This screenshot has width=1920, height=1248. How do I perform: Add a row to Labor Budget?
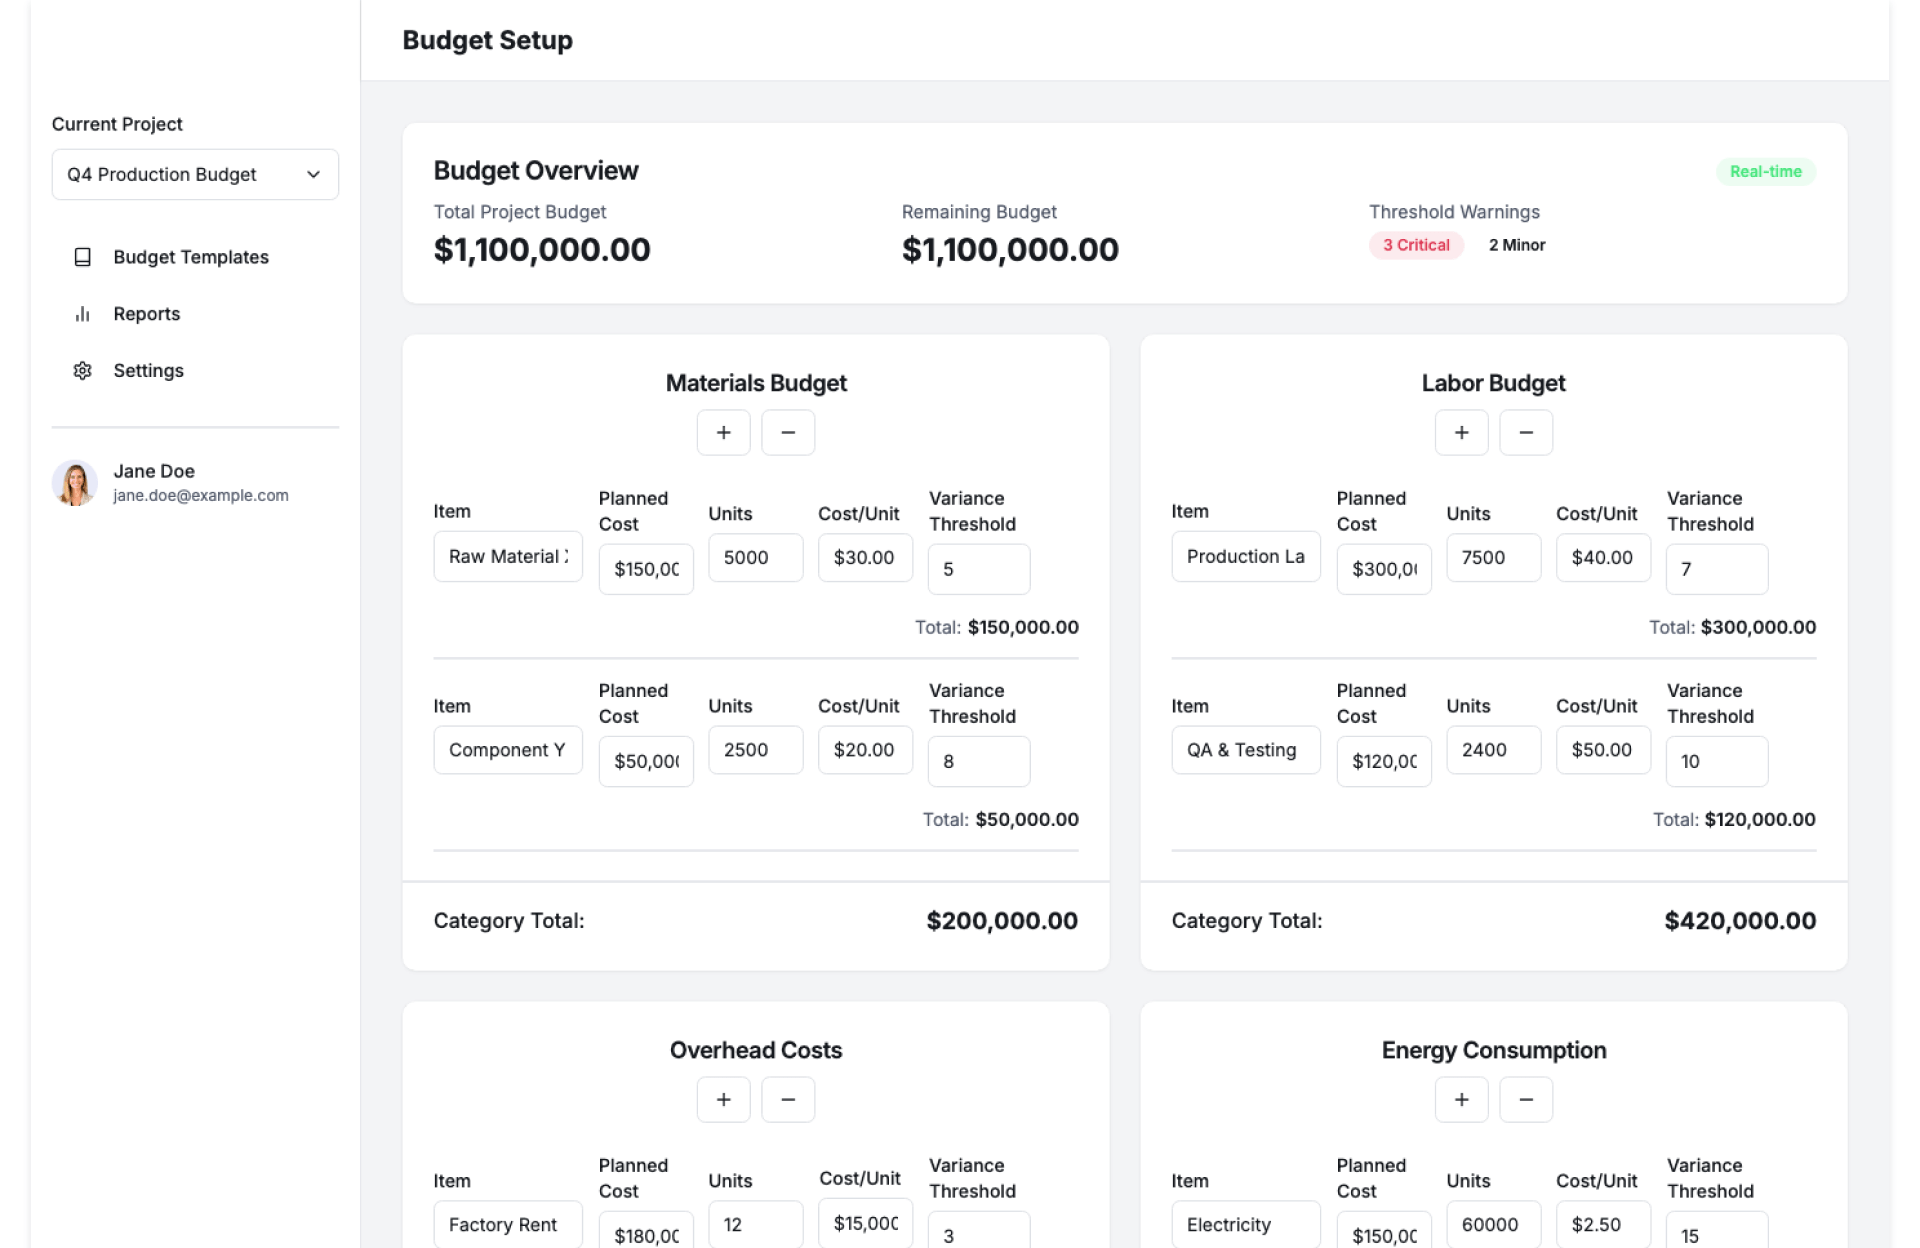pos(1461,433)
